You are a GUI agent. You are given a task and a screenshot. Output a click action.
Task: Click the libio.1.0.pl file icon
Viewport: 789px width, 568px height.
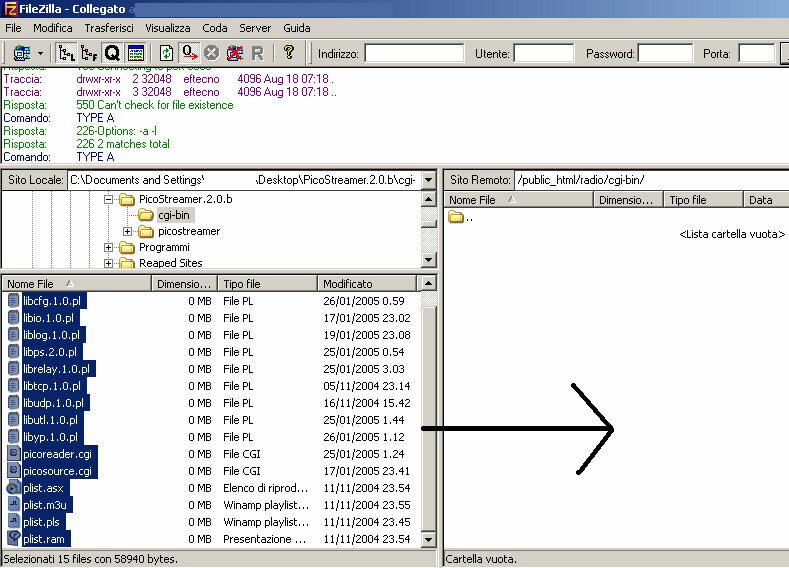click(x=14, y=318)
